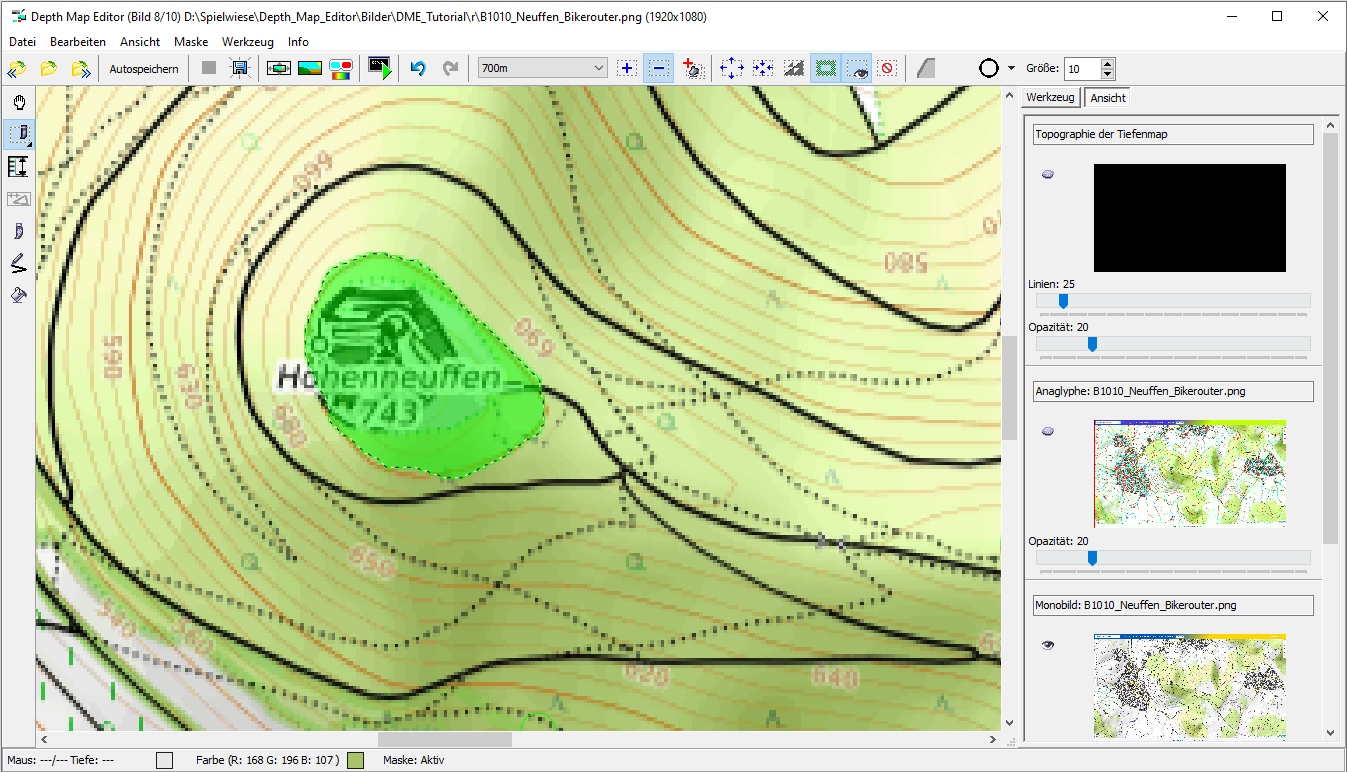The height and width of the screenshot is (772, 1347).
Task: Click the green Farbe color swatch in status bar
Action: 355,760
